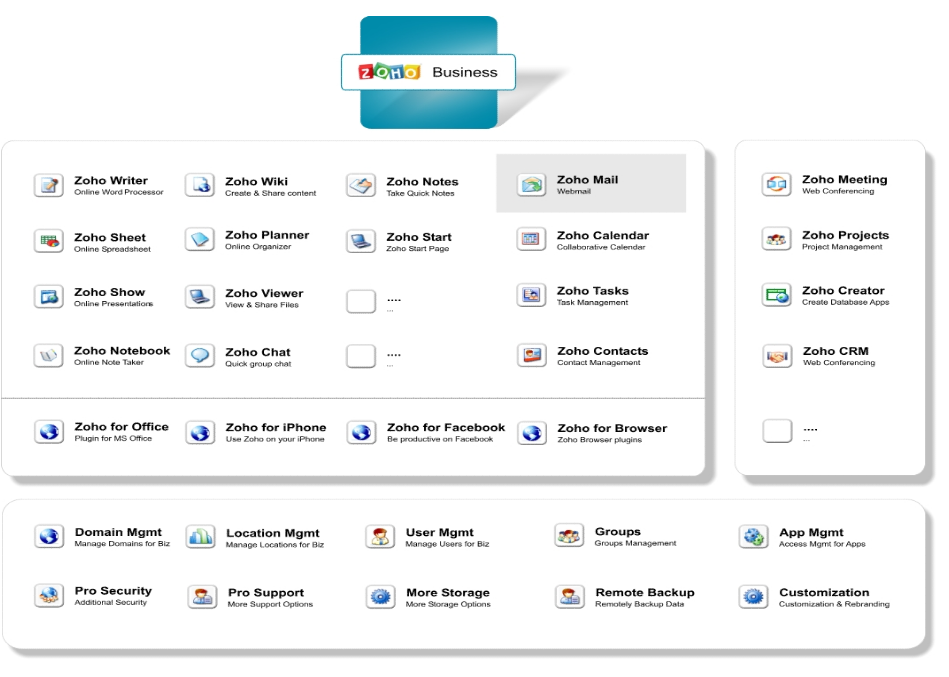Open the Zoho Projects icon
Screen dimensions: 949x677
[x=777, y=240]
